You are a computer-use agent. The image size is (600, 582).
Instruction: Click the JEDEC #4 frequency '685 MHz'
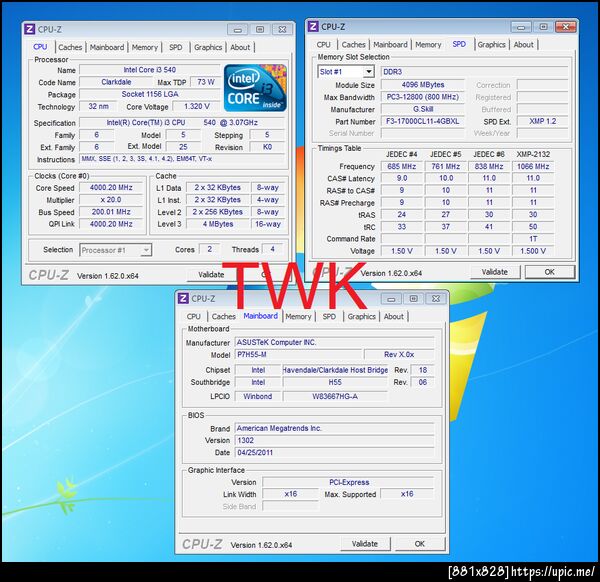tap(402, 166)
